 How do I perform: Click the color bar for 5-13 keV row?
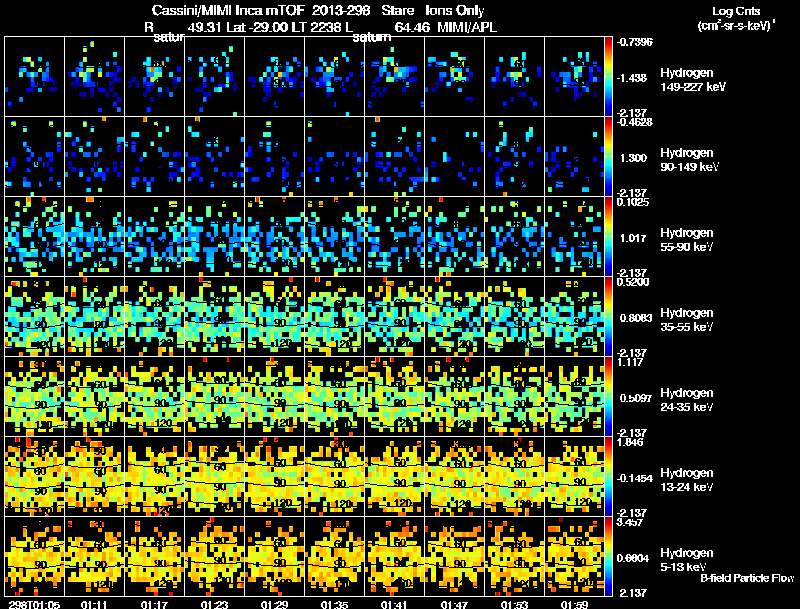click(x=608, y=556)
